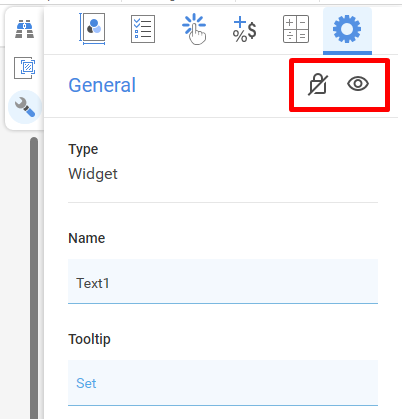
Task: Click the Type label
Action: coord(83,149)
